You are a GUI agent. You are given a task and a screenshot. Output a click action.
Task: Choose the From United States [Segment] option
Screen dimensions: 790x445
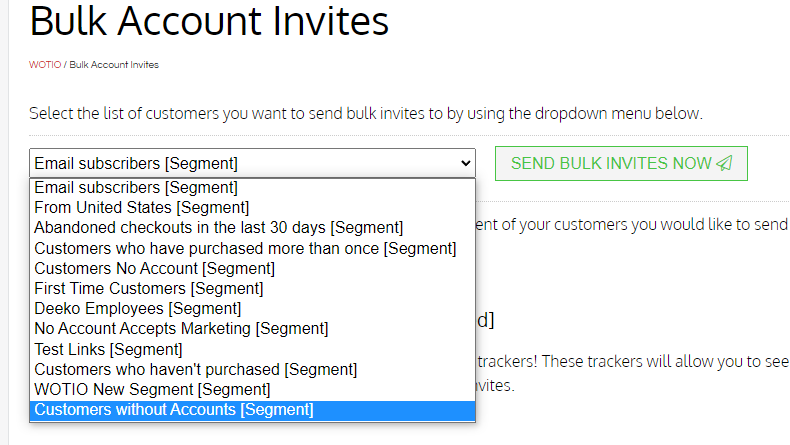(x=252, y=208)
